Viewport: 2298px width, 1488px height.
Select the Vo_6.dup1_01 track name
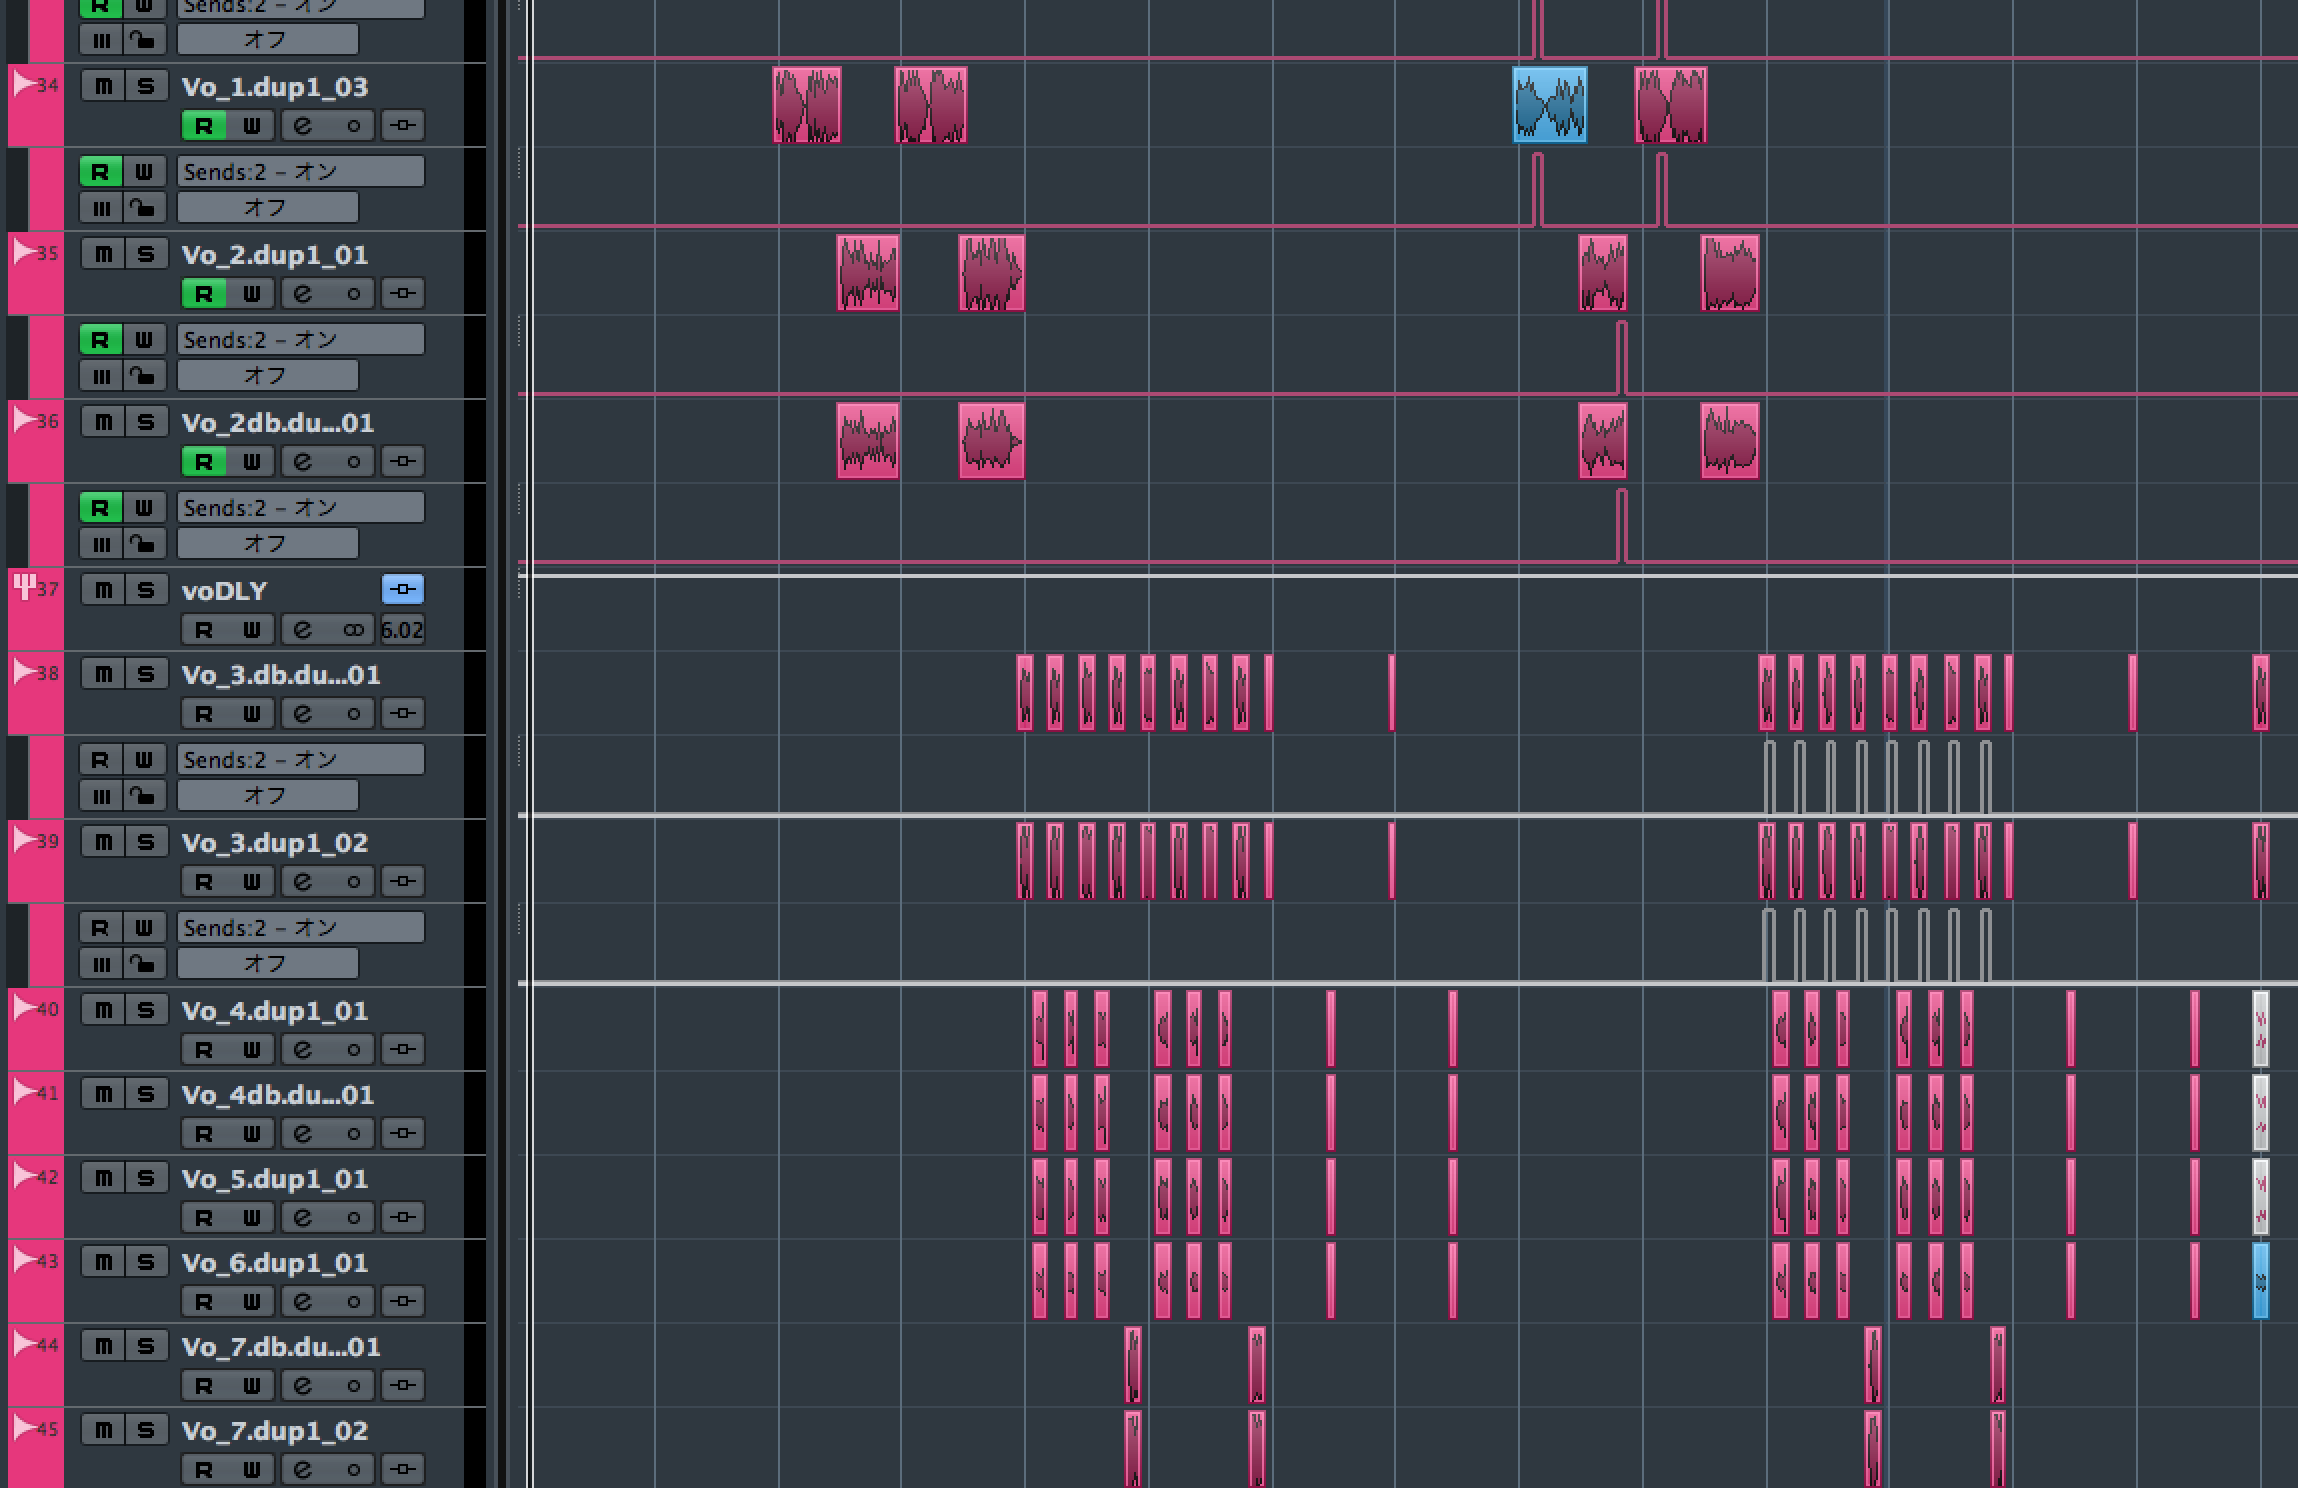275,1263
